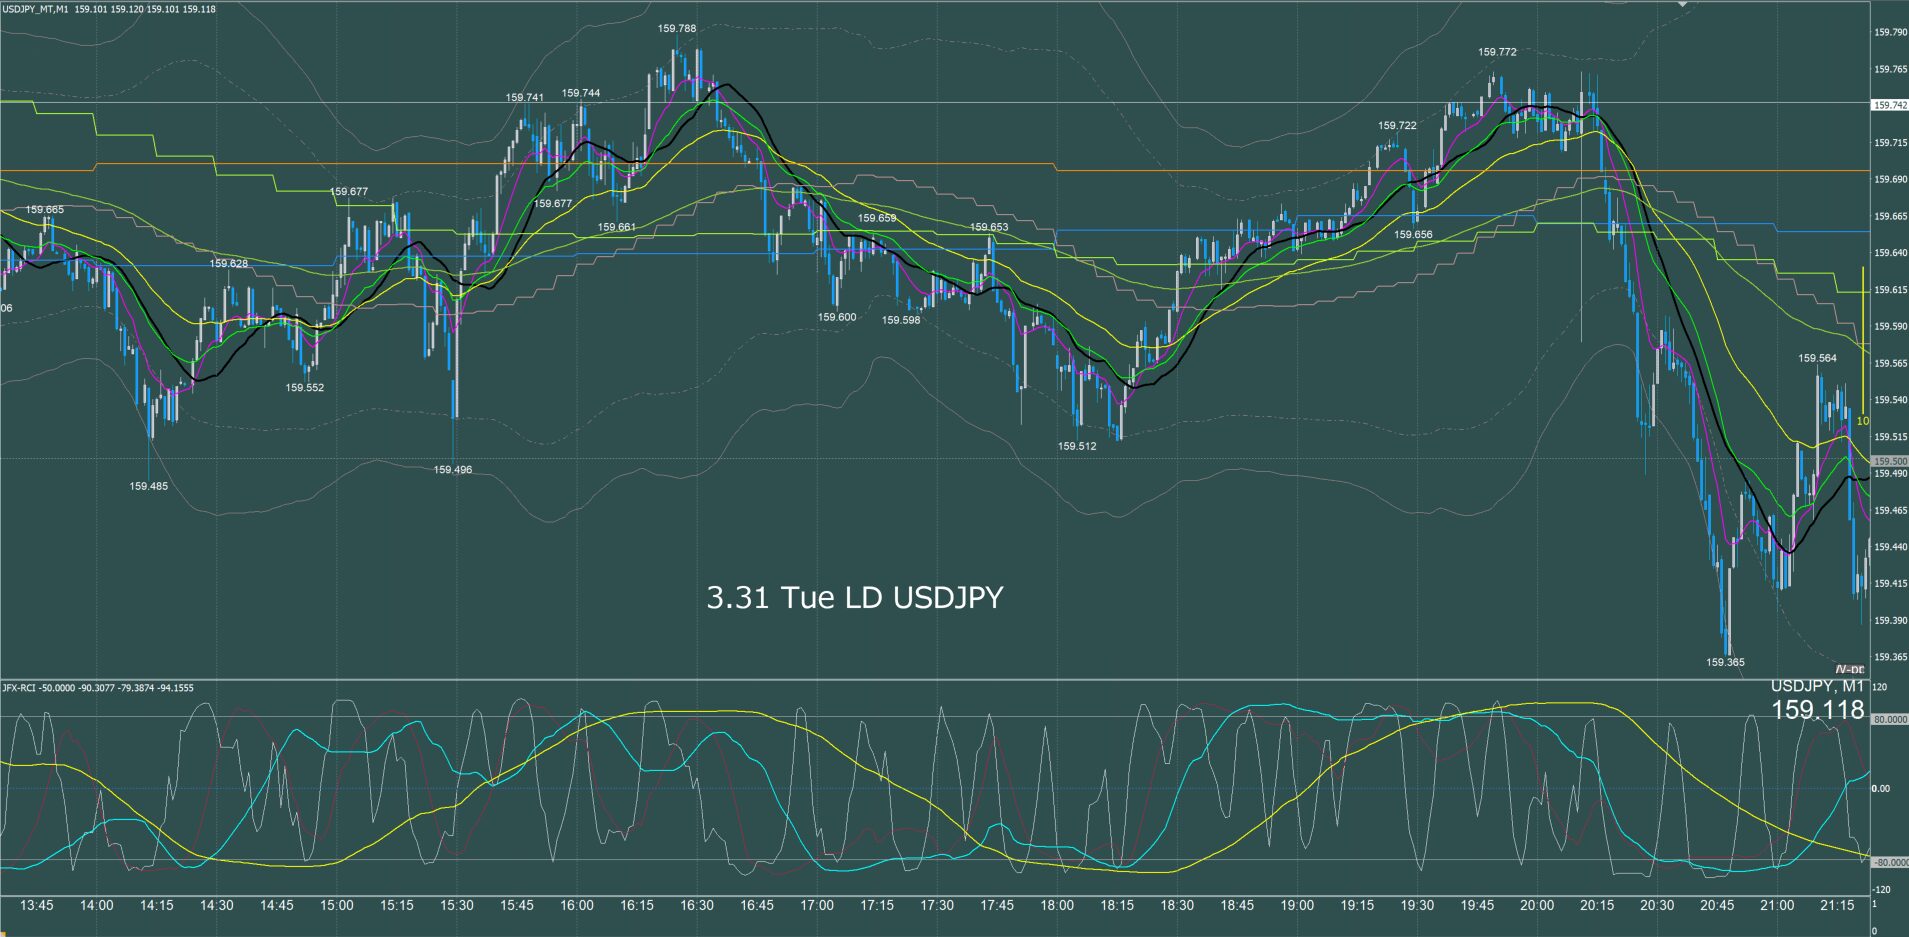
Task: Click the yellow "10" label near right edge
Action: pos(1862,422)
